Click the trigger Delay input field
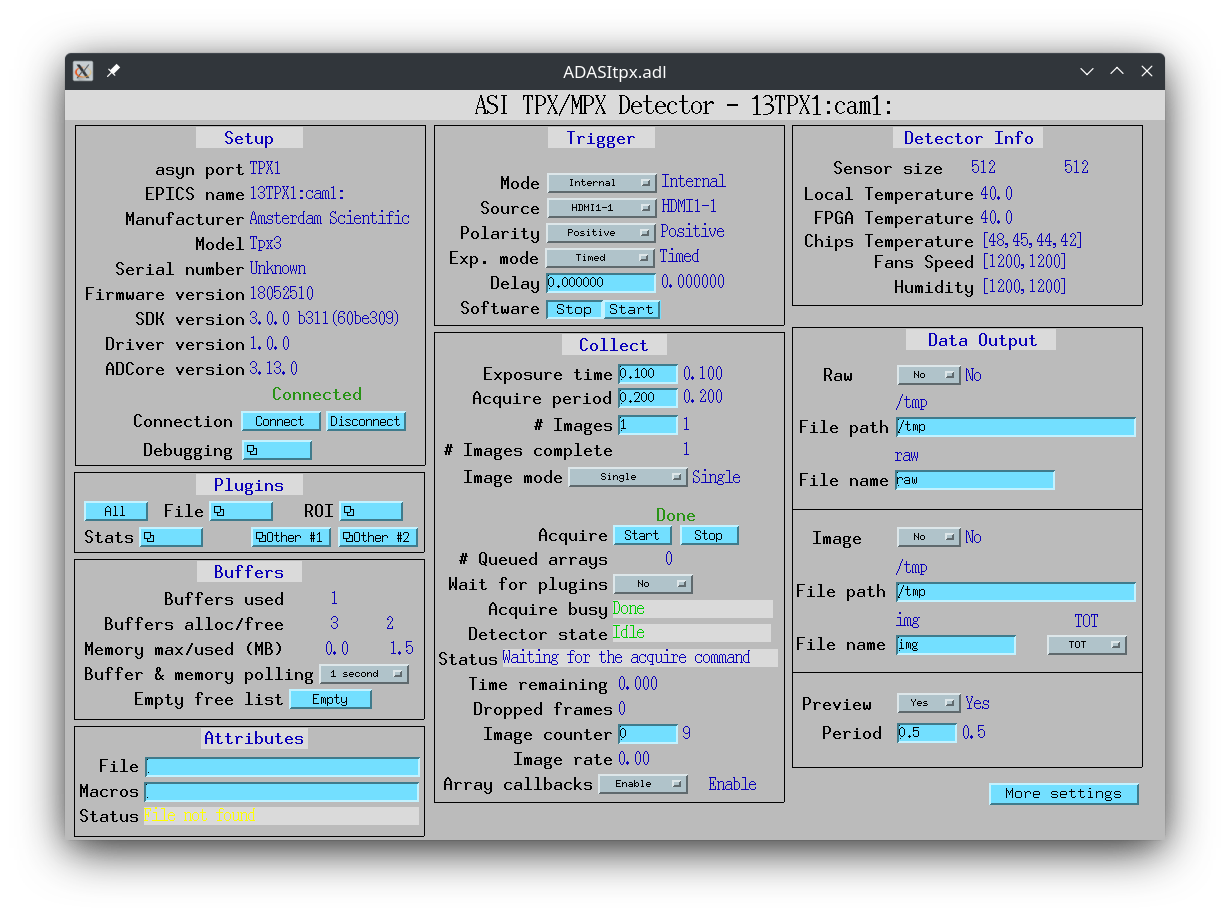This screenshot has height=917, width=1230. coord(601,283)
